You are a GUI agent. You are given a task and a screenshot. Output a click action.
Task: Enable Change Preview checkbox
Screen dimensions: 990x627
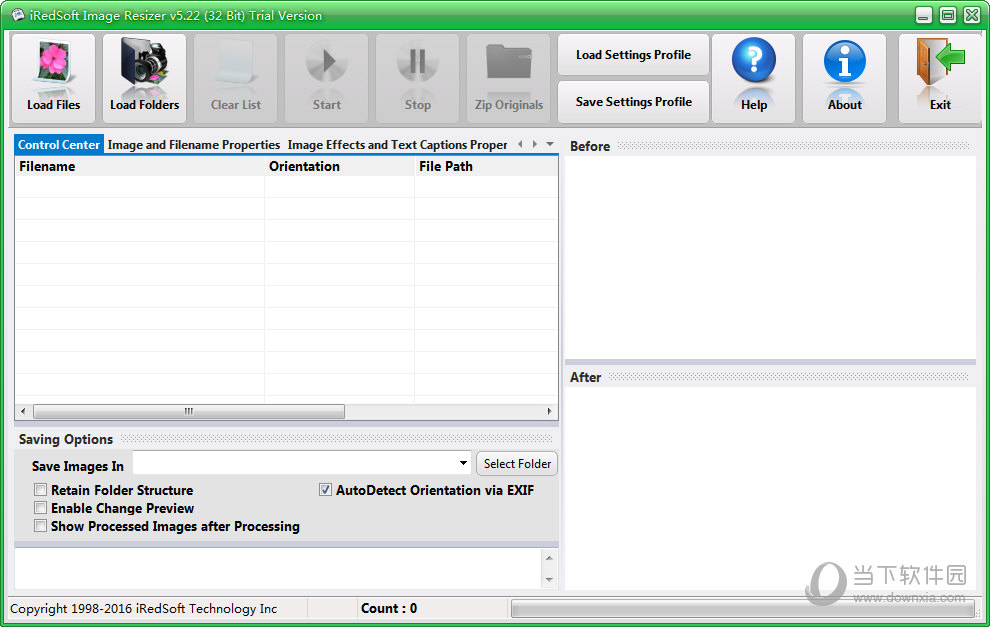point(40,508)
